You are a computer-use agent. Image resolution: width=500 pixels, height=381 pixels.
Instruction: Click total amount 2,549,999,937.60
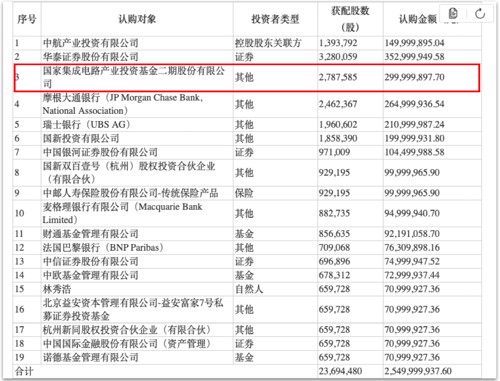pyautogui.click(x=418, y=371)
